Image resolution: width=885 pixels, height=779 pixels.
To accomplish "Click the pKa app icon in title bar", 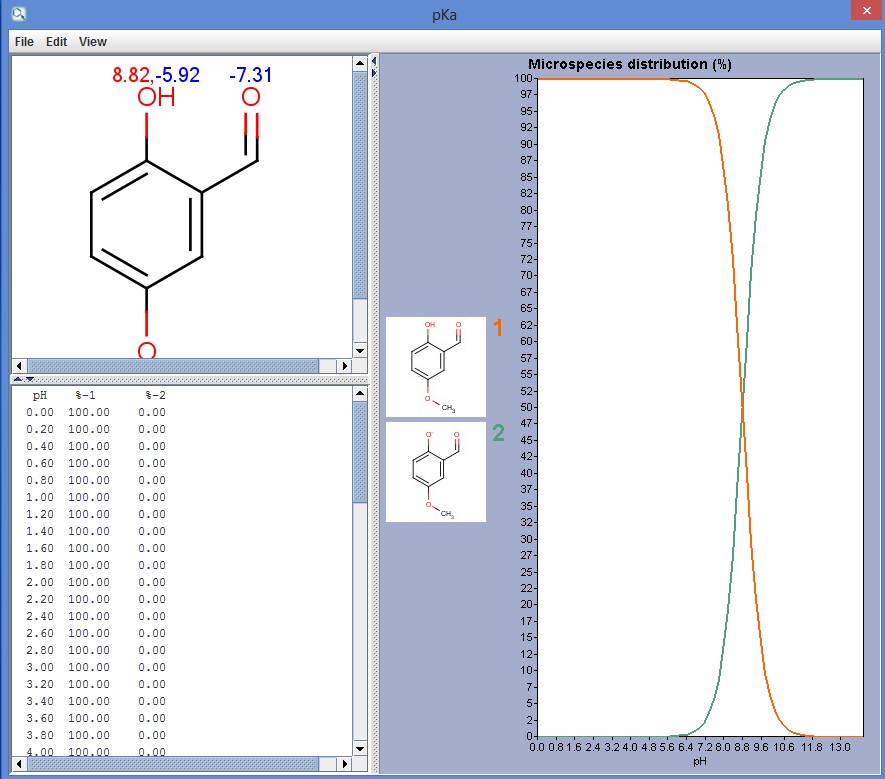I will 18,14.
